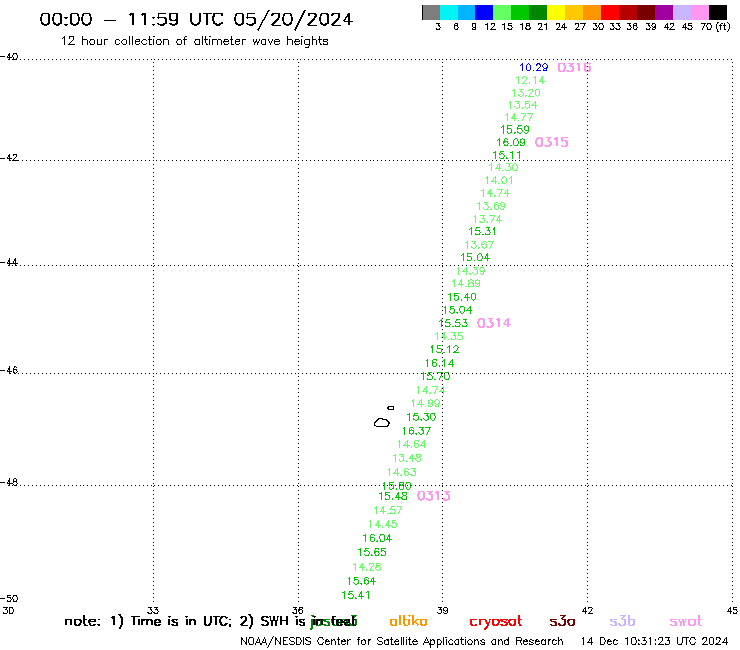Click the purple swatch in the legend
The width and height of the screenshot is (740, 650).
coord(664,12)
